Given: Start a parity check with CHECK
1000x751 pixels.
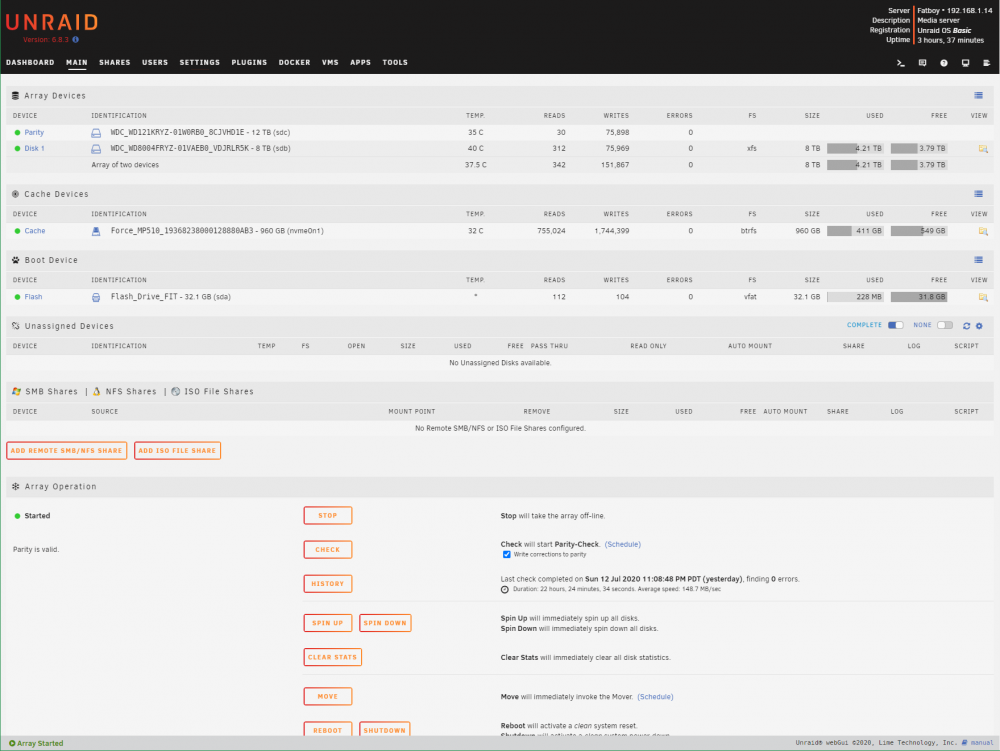Looking at the screenshot, I should [x=328, y=550].
